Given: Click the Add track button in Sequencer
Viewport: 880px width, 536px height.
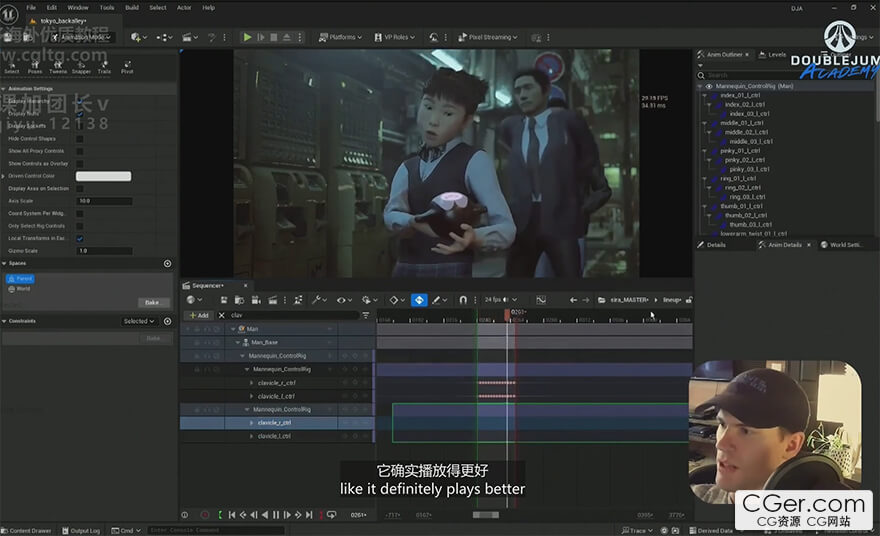Looking at the screenshot, I should [198, 315].
